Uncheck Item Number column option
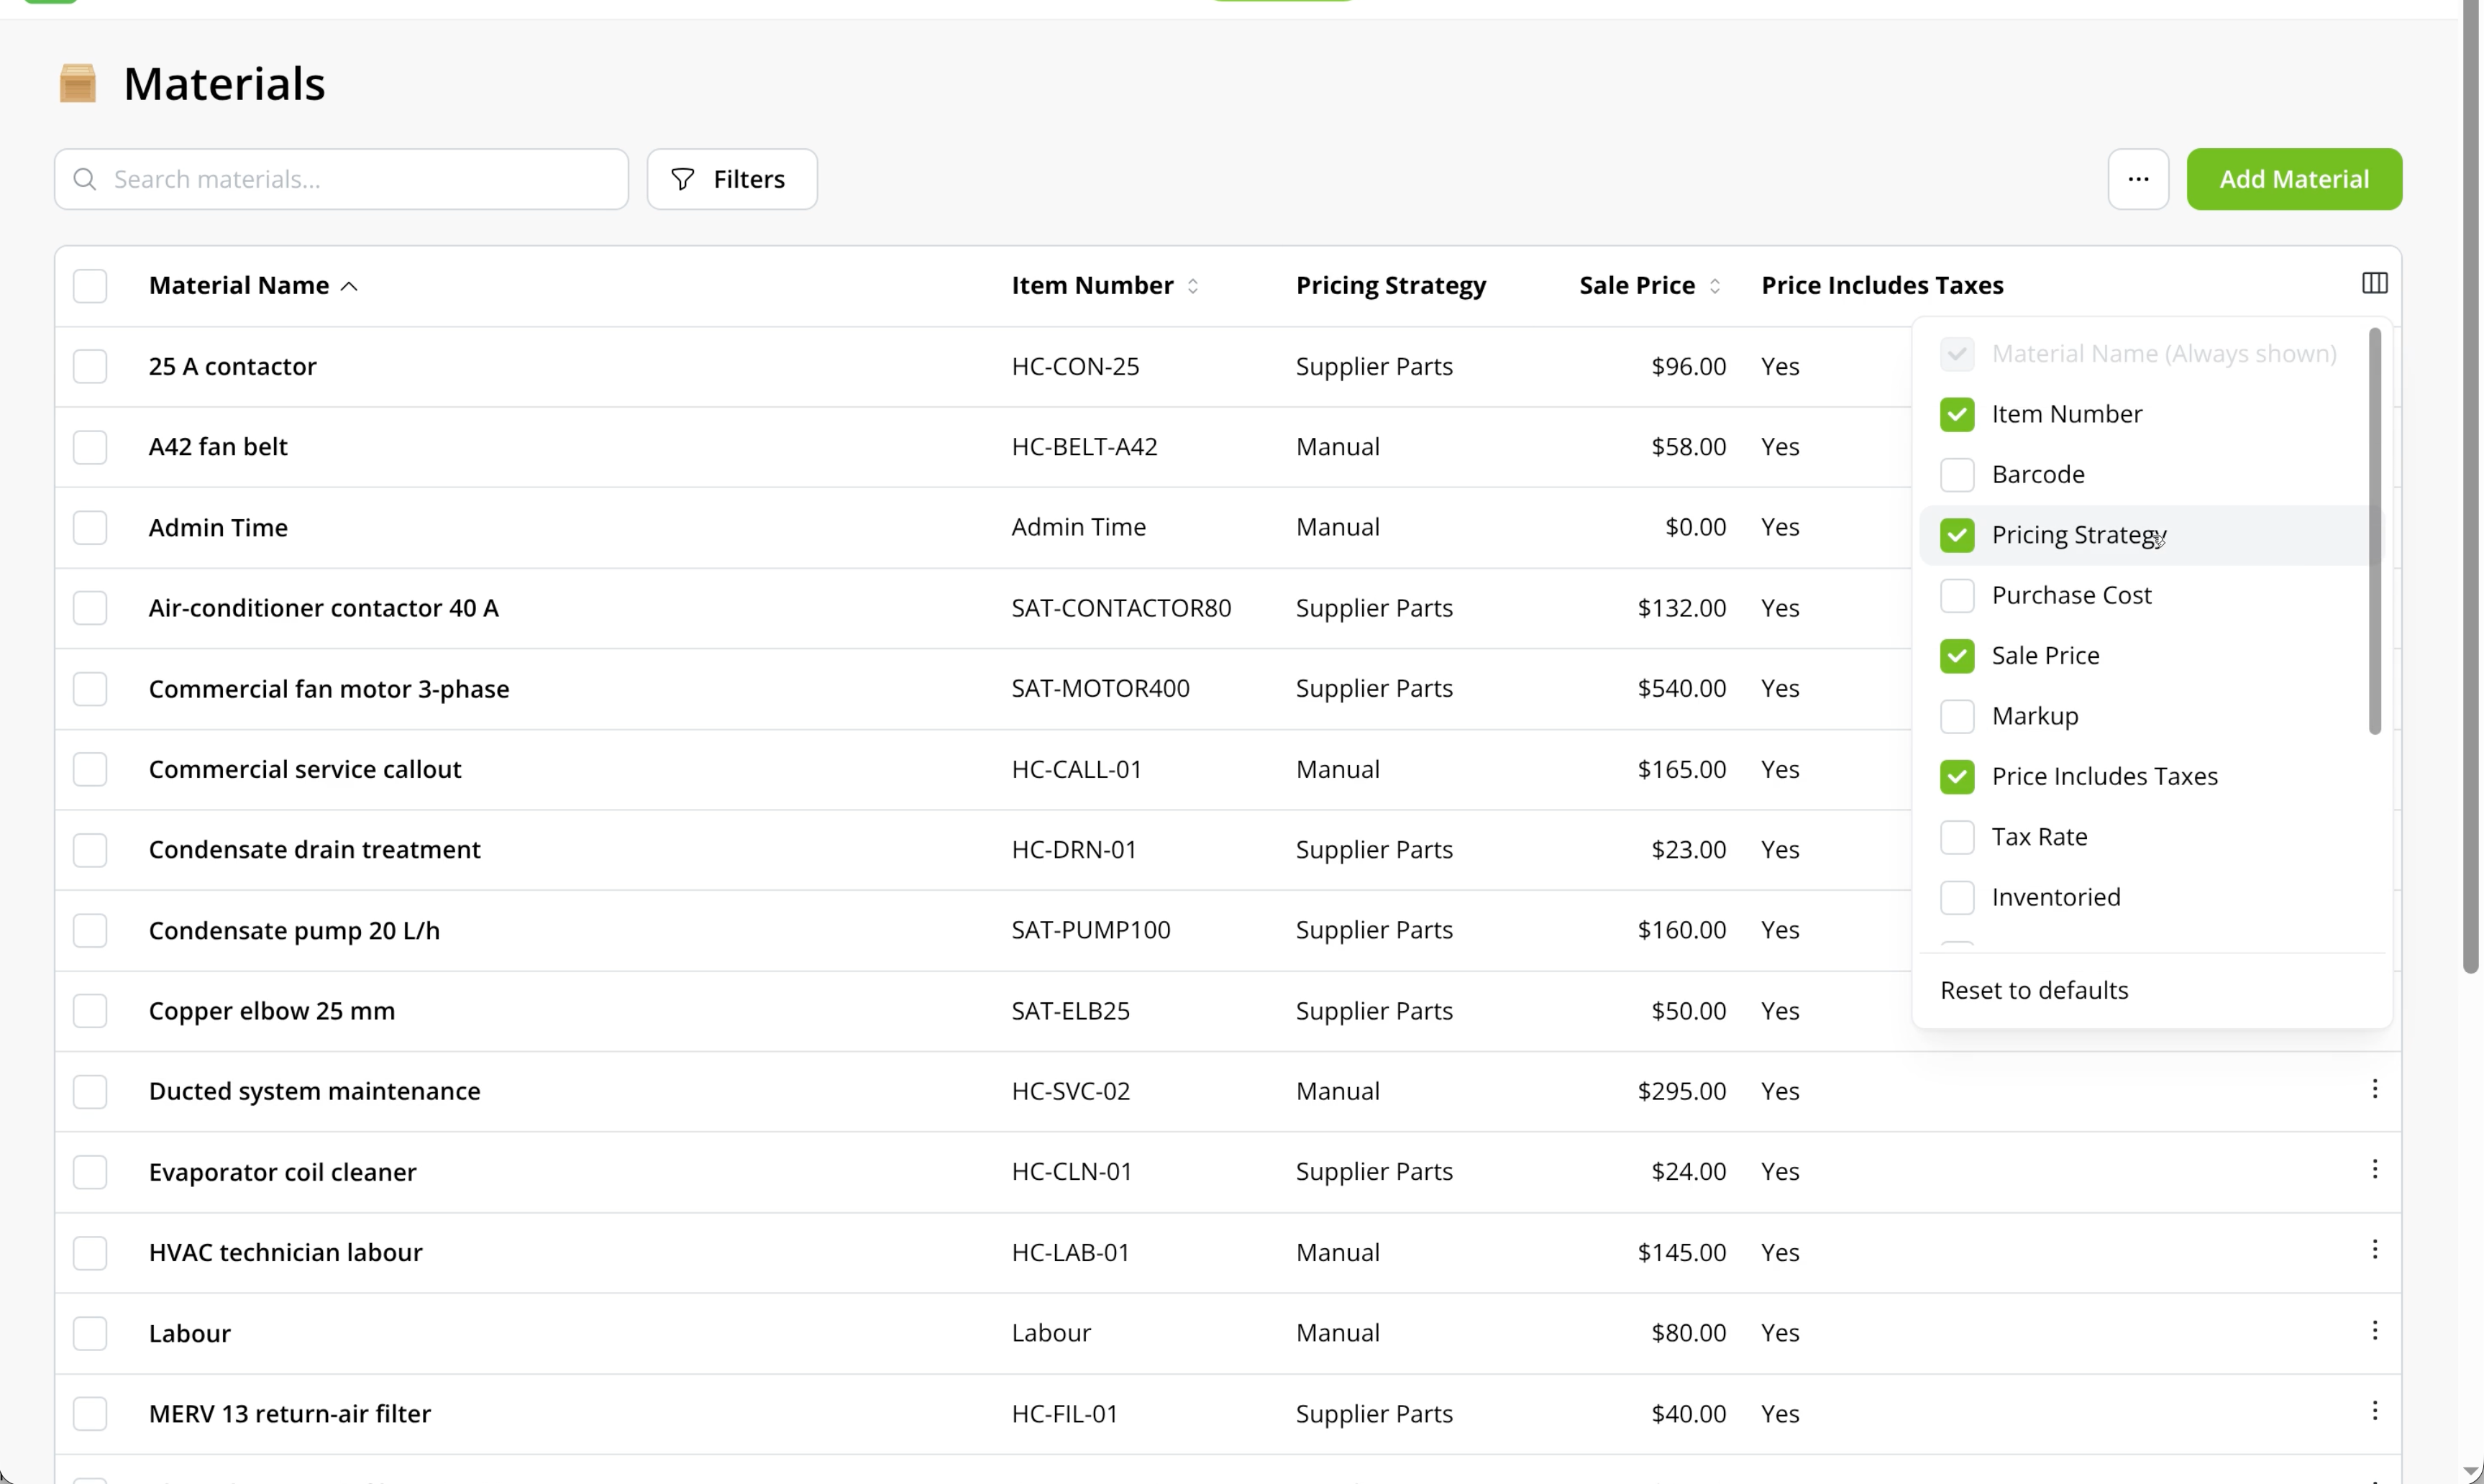2484x1484 pixels. (x=1957, y=414)
